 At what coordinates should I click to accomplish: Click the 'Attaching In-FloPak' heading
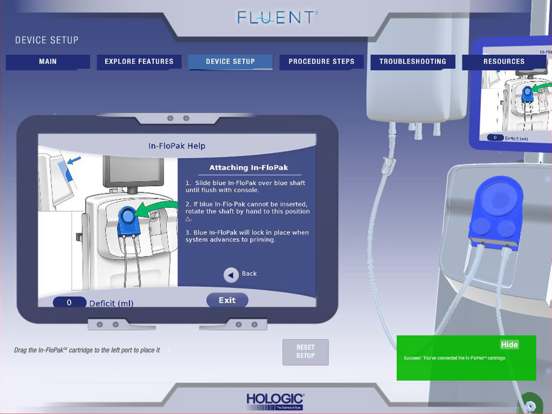coord(249,168)
